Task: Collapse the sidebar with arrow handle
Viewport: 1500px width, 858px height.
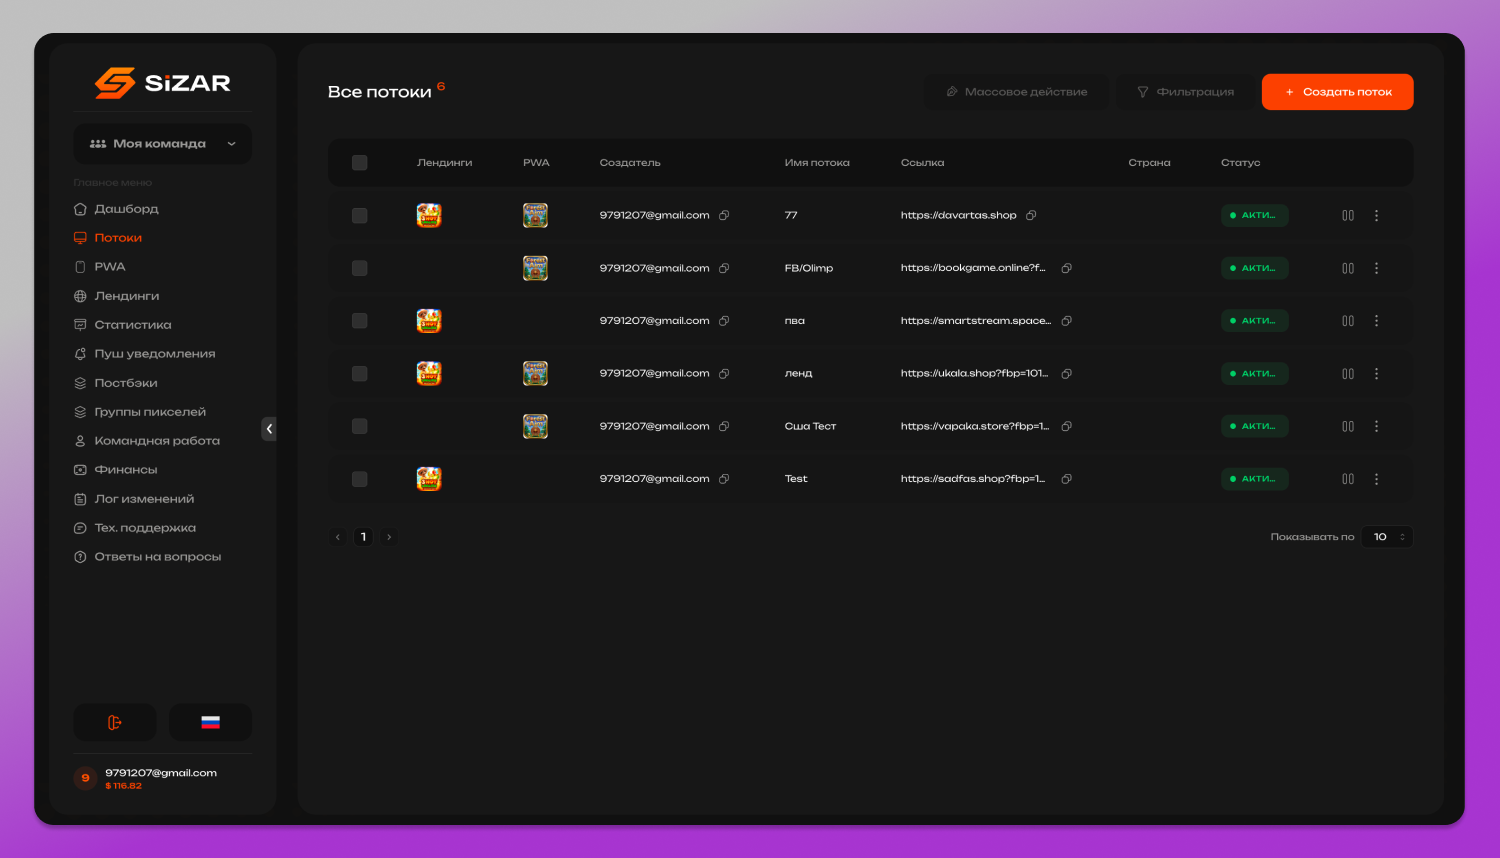Action: click(269, 429)
